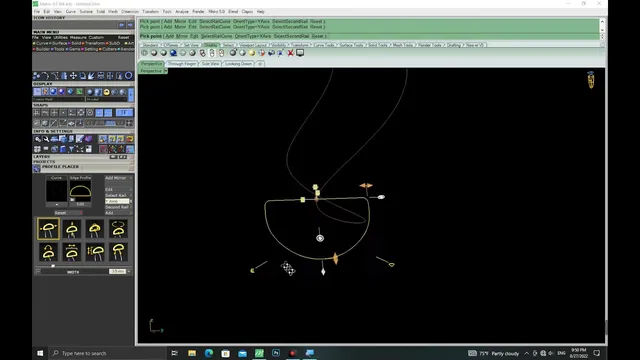Expand the dropdown below Curve thumbnail
Viewport: 640px width, 360px height.
click(56, 204)
